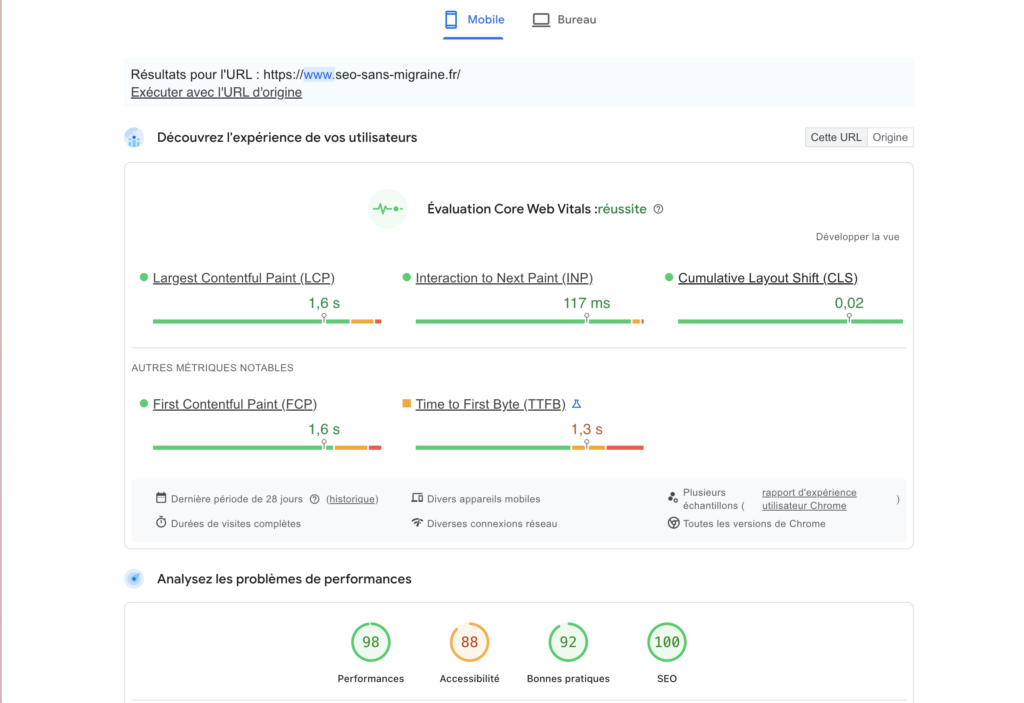Screen dimensions: 1024x703
Task: Click the LCP distribution bar marker
Action: tap(324, 318)
